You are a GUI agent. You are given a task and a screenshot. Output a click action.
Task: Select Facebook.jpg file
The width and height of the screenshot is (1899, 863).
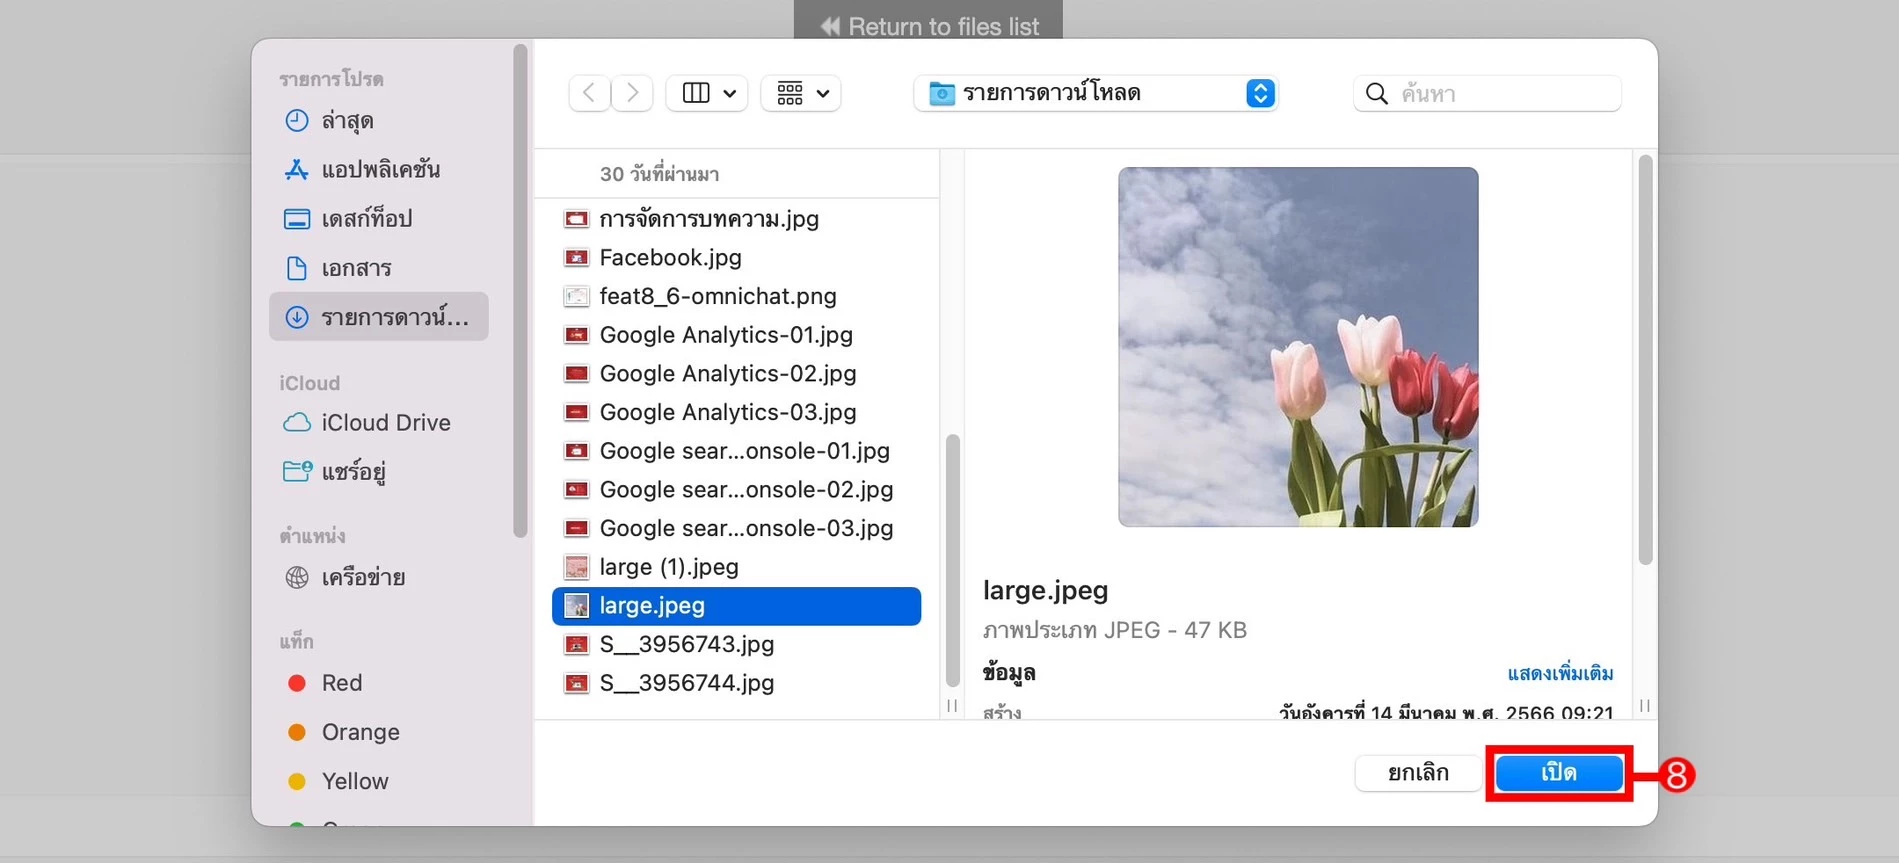pos(670,258)
